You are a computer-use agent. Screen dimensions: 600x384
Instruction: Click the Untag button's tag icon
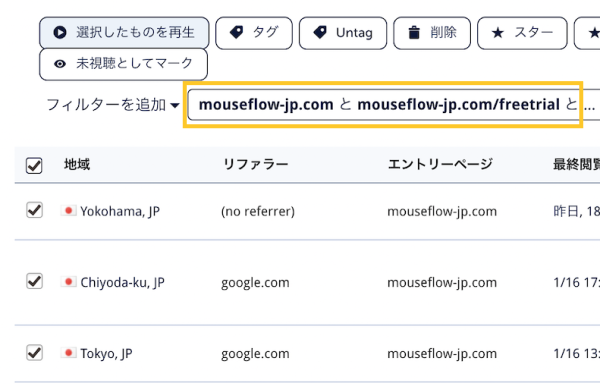pyautogui.click(x=320, y=33)
